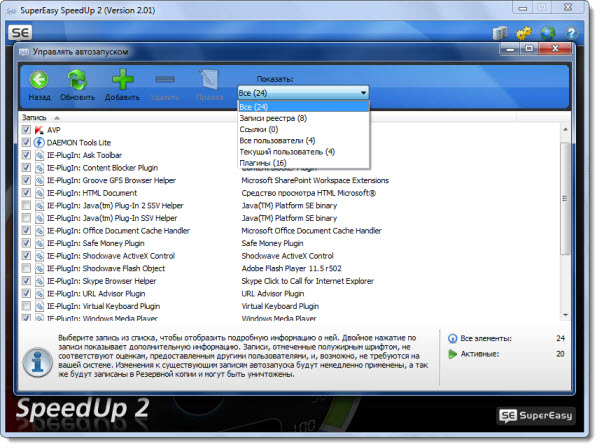The width and height of the screenshot is (600, 448).
Task: Pick Текущий пользователь (4) option
Action: tap(286, 151)
